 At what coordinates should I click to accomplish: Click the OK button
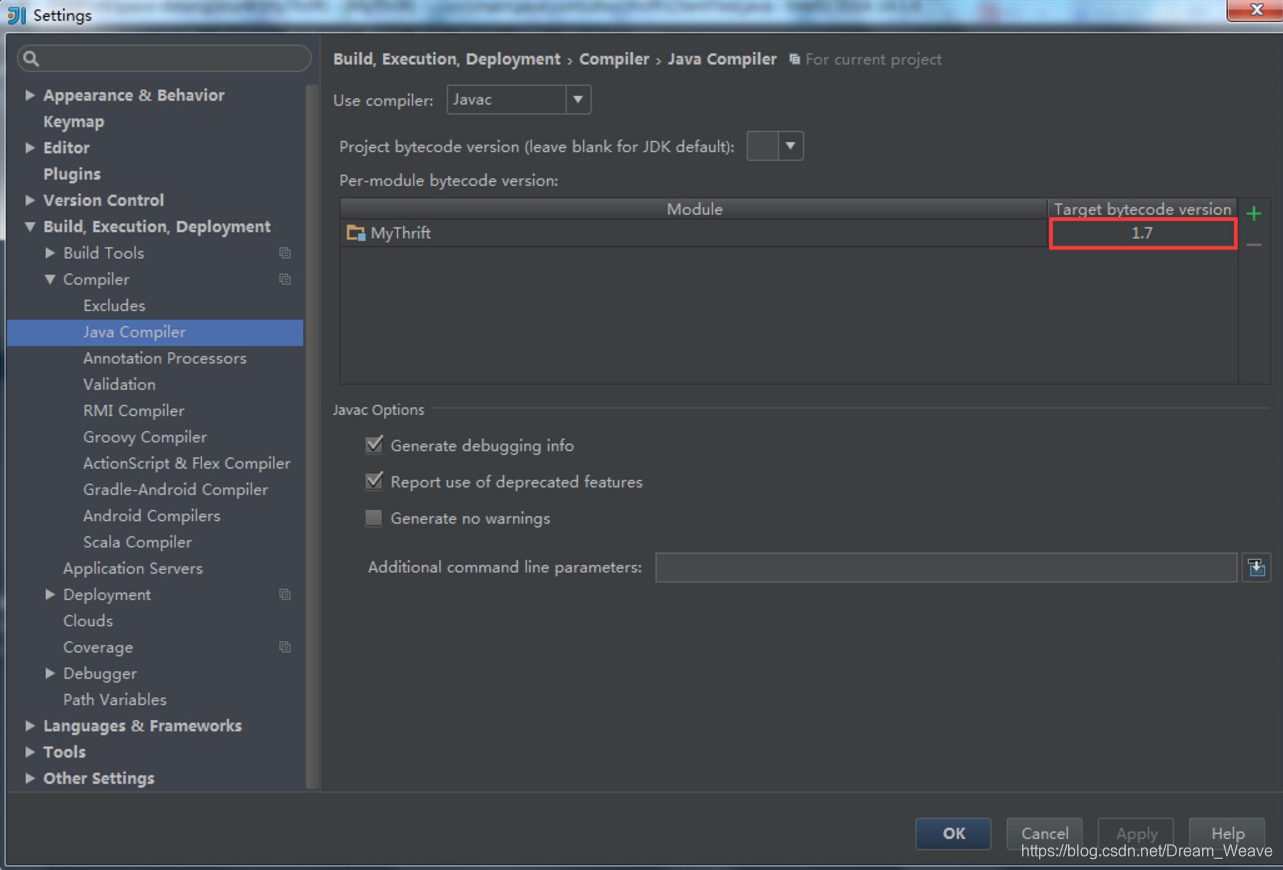coord(952,833)
